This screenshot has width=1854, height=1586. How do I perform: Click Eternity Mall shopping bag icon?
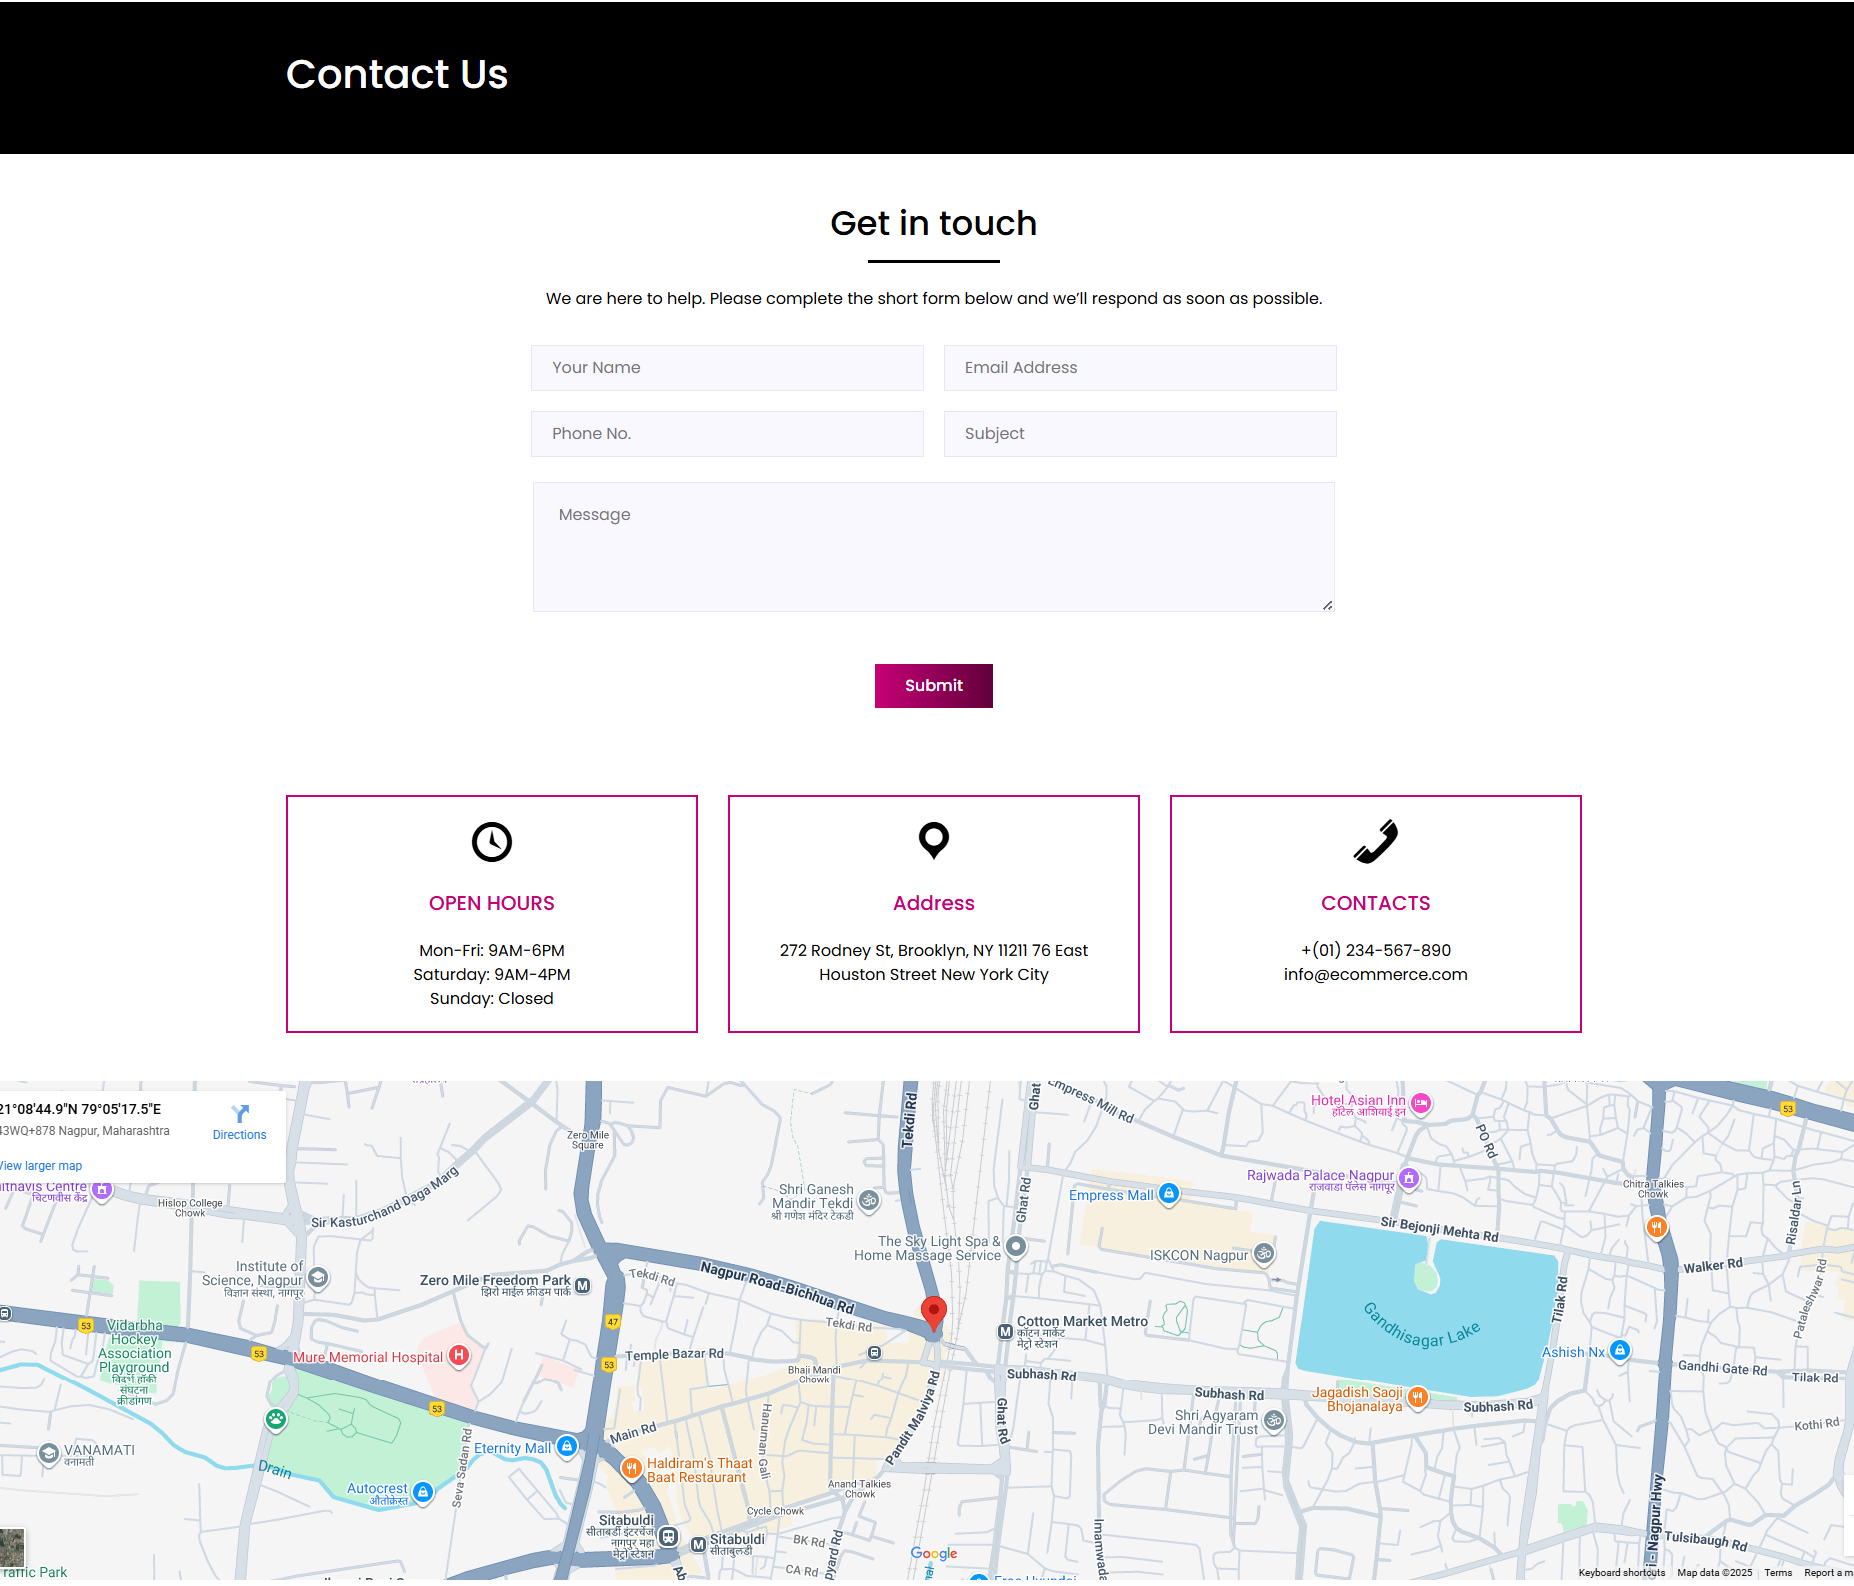pos(567,1447)
